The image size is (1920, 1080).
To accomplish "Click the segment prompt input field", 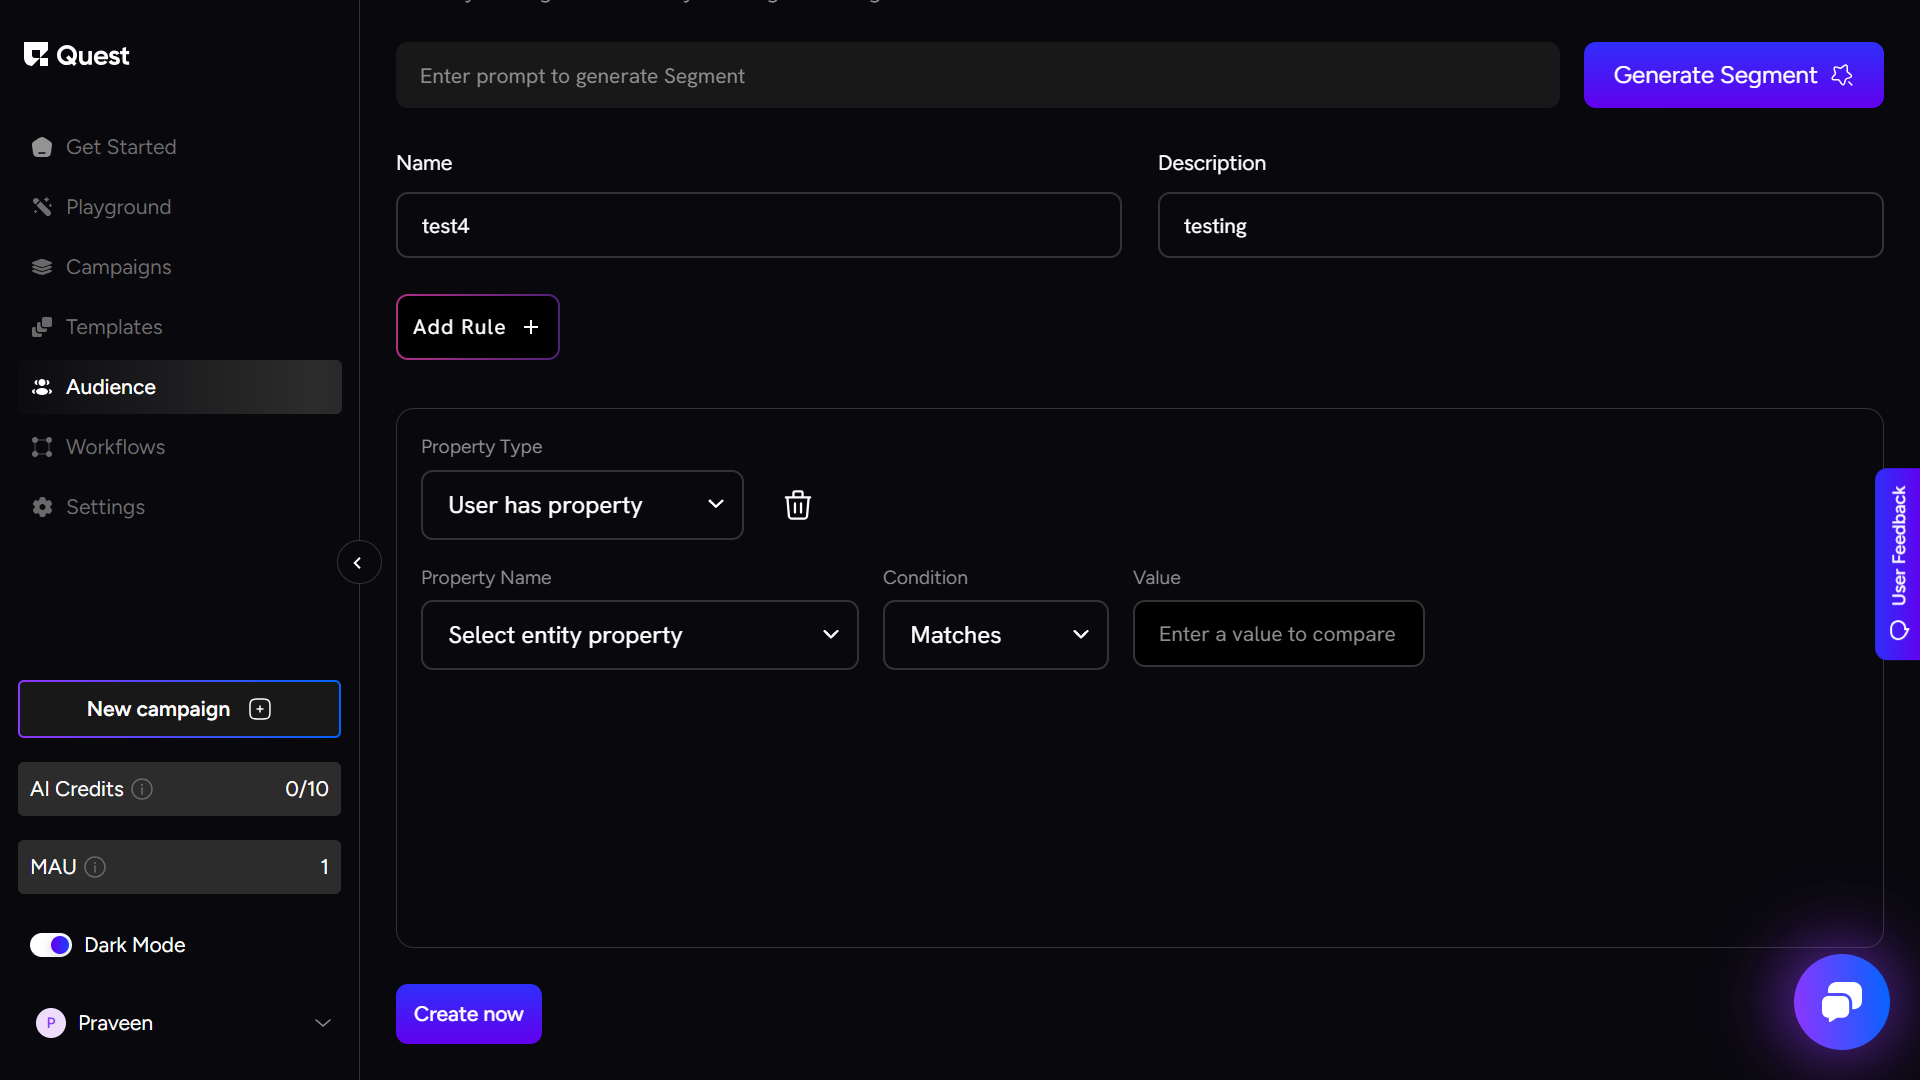I will pos(977,76).
